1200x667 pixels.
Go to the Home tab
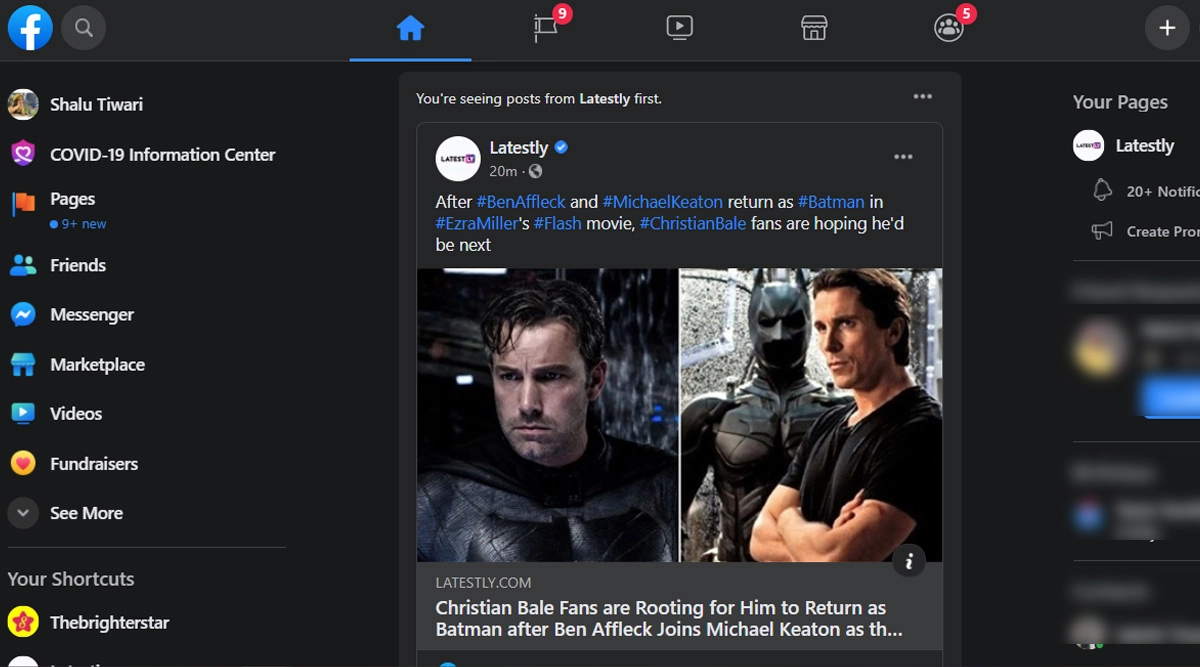point(410,29)
